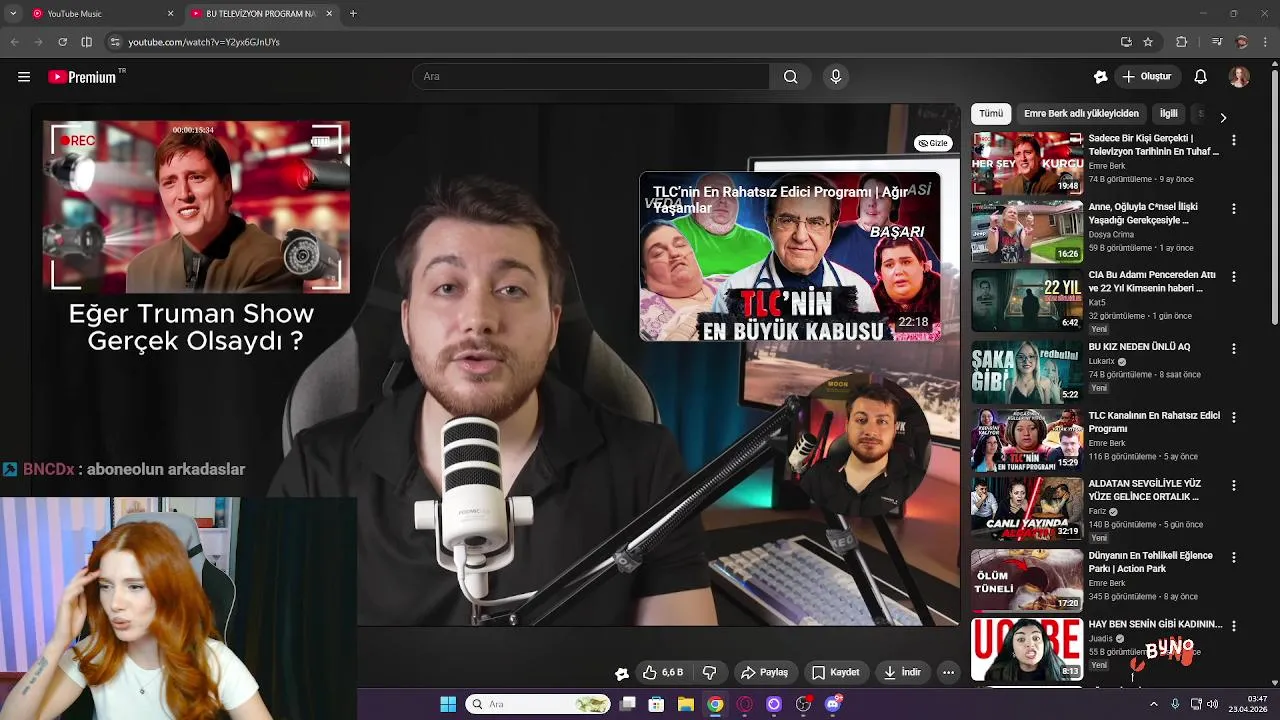1280x720 pixels.
Task: Open Discord from the taskbar
Action: coord(833,704)
